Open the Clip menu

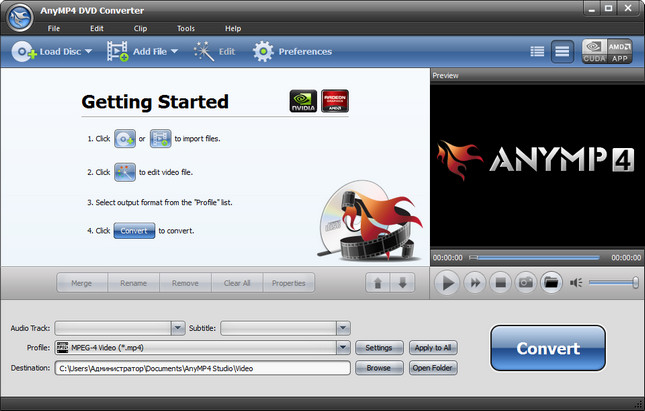(x=139, y=28)
